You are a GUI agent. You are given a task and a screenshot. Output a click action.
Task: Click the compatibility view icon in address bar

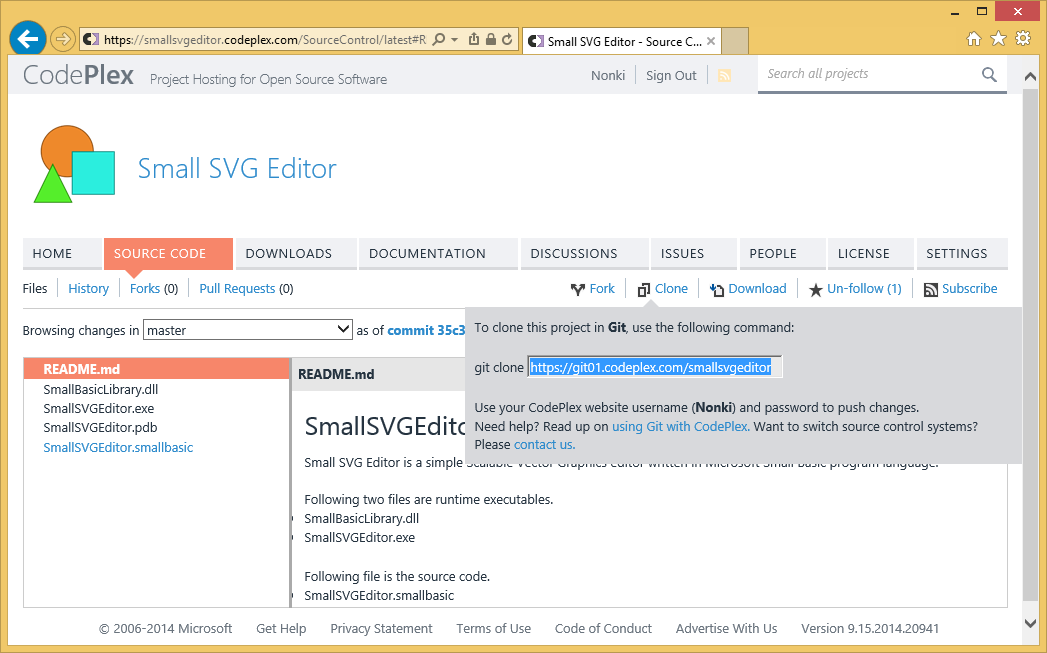click(x=473, y=39)
